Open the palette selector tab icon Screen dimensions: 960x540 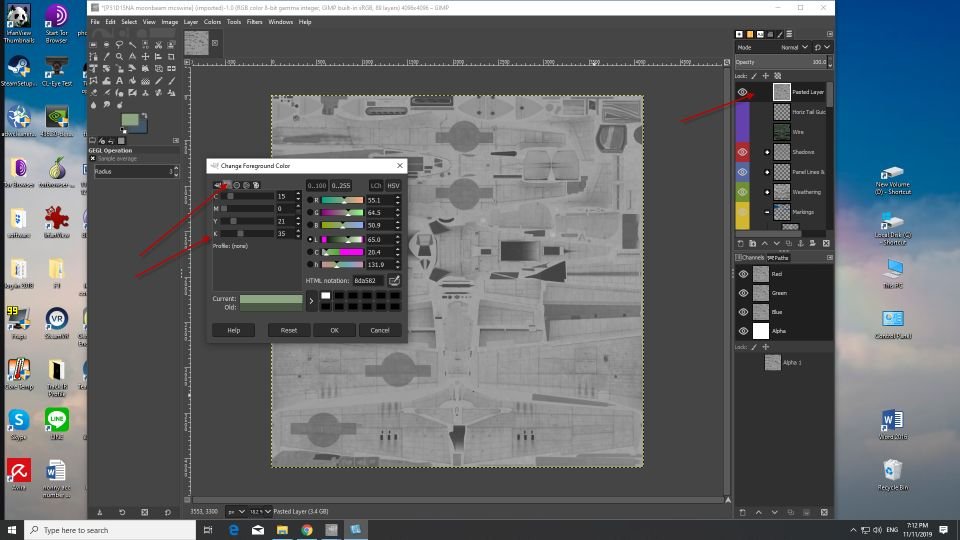pyautogui.click(x=256, y=185)
